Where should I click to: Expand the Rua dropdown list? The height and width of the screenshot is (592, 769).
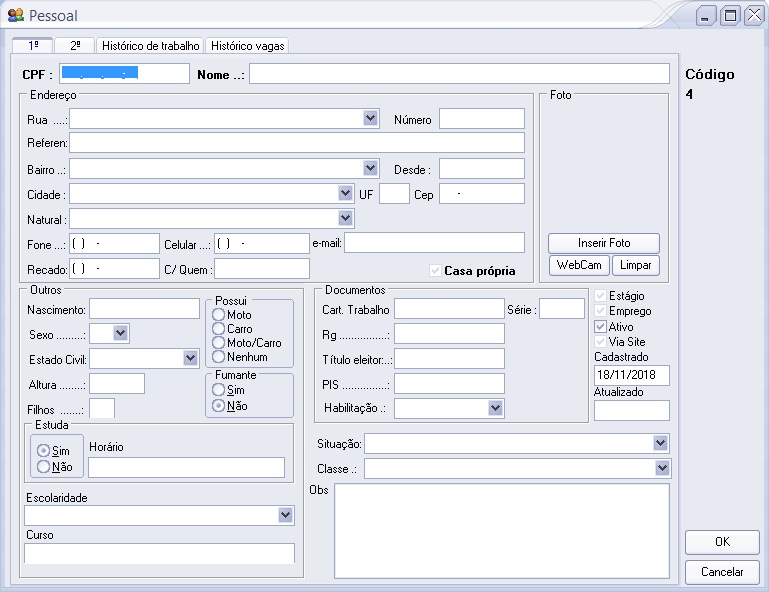pos(370,119)
